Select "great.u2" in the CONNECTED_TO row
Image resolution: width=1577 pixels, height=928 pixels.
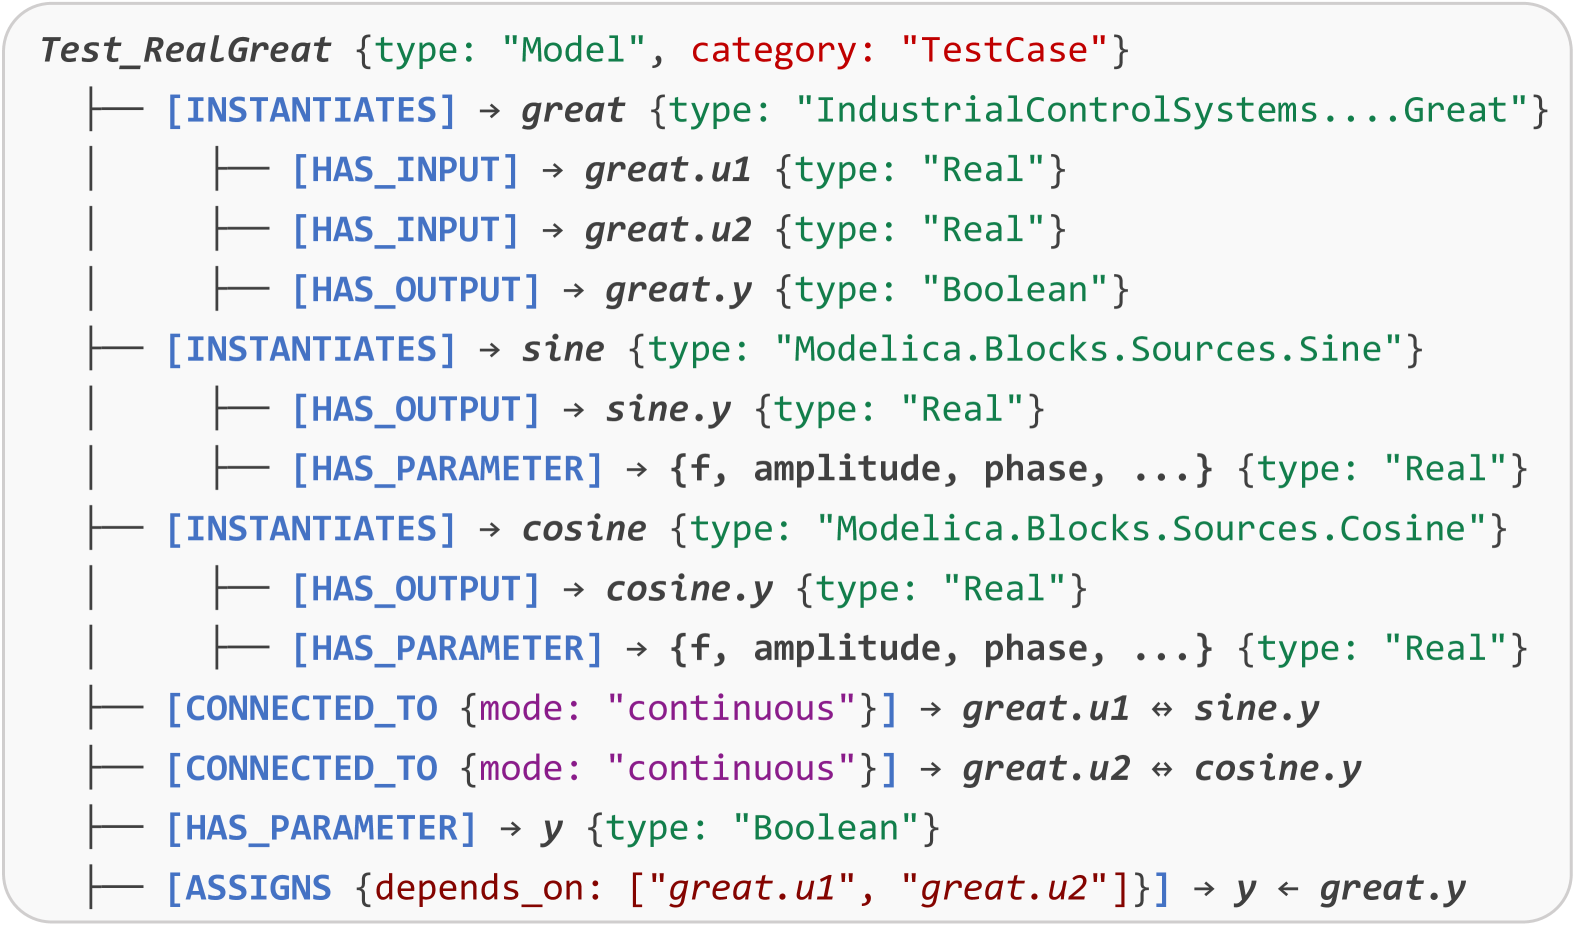pyautogui.click(x=1046, y=769)
